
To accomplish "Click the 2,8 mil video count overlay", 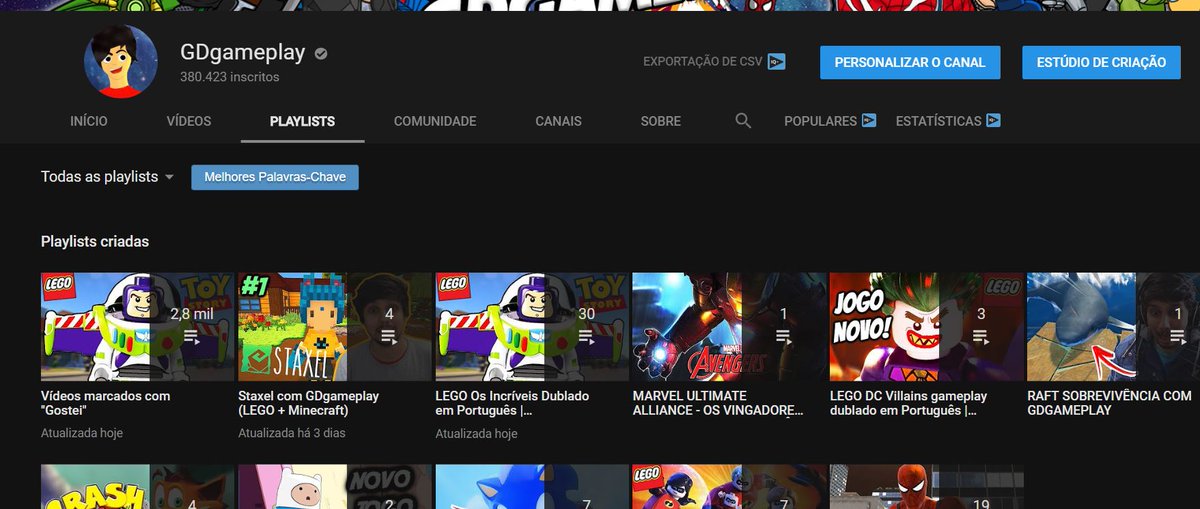I will 192,314.
